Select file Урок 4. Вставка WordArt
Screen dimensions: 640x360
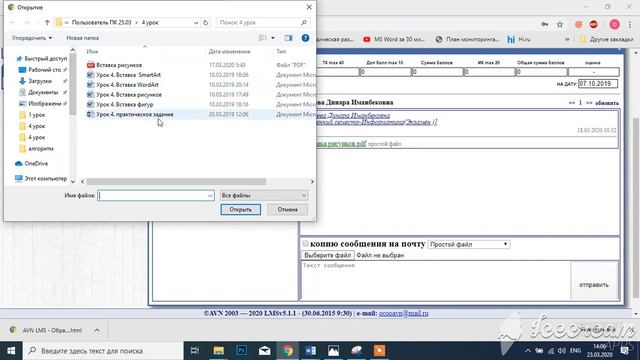tap(127, 85)
